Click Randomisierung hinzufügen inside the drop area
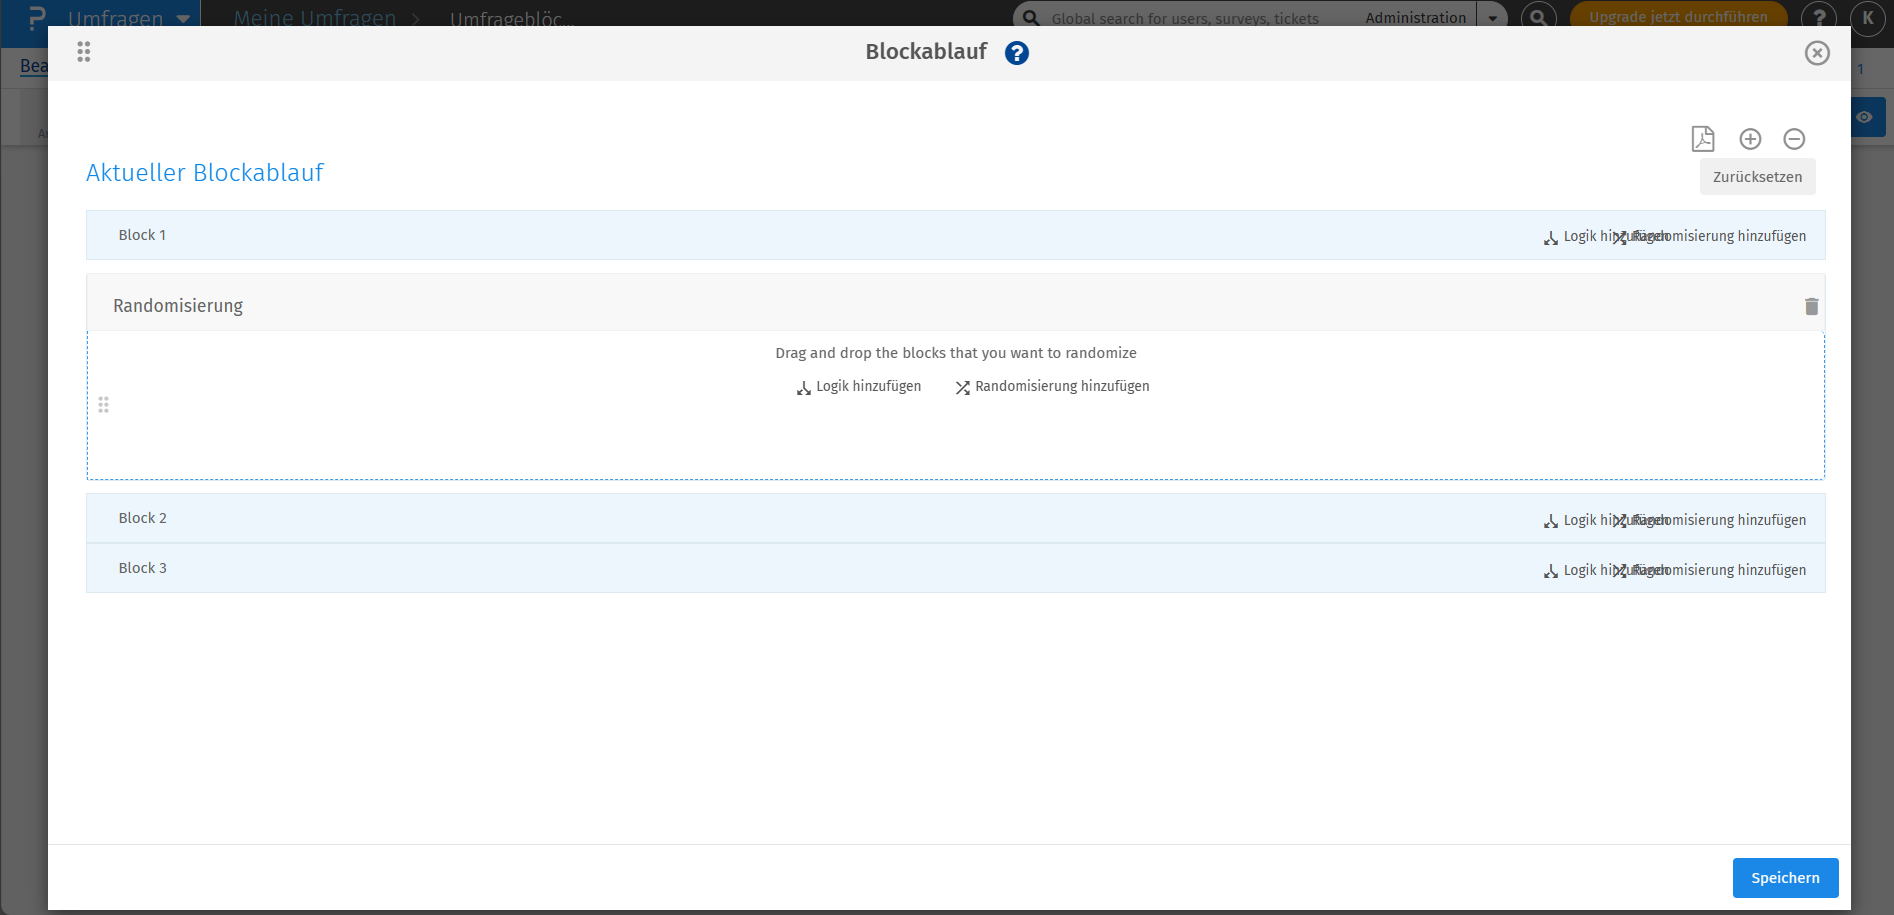This screenshot has height=915, width=1894. (x=1052, y=387)
